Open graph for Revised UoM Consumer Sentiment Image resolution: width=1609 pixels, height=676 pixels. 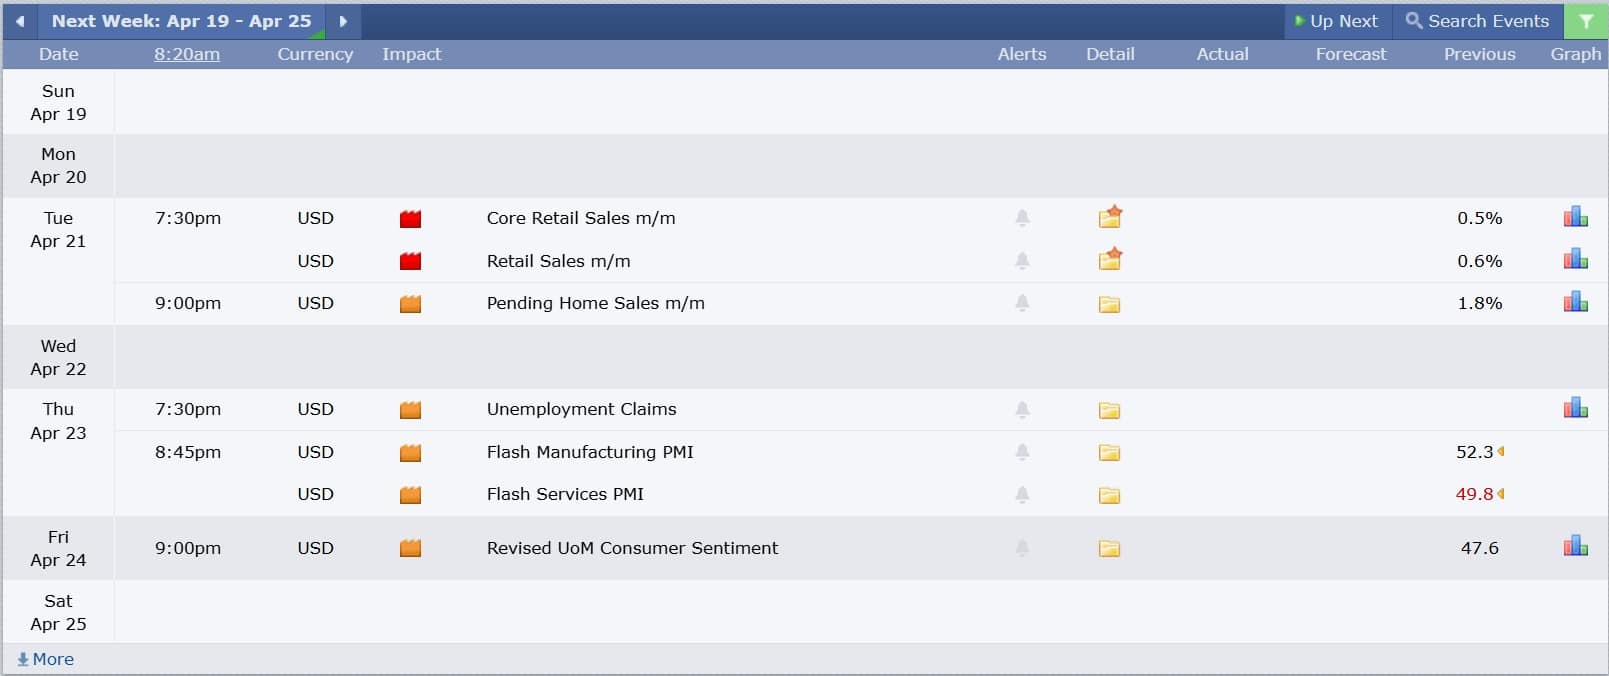click(1575, 546)
